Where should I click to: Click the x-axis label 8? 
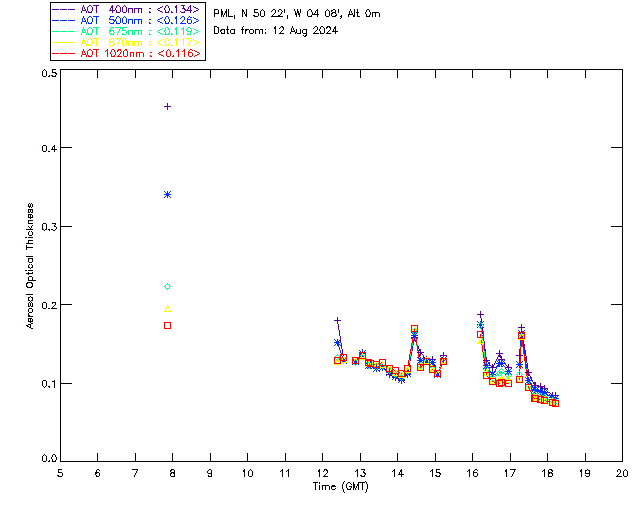pyautogui.click(x=173, y=473)
